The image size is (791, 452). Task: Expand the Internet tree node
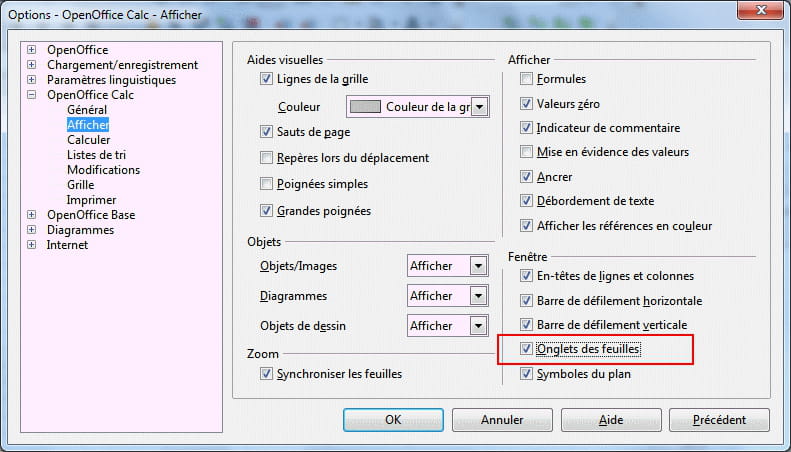coord(32,245)
